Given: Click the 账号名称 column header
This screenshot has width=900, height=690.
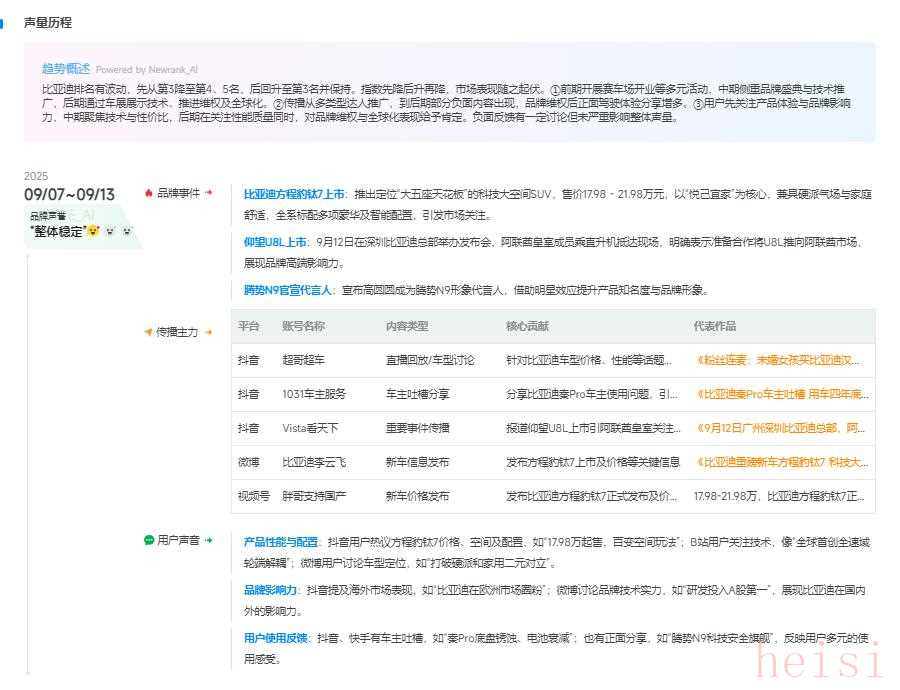Looking at the screenshot, I should pos(303,326).
